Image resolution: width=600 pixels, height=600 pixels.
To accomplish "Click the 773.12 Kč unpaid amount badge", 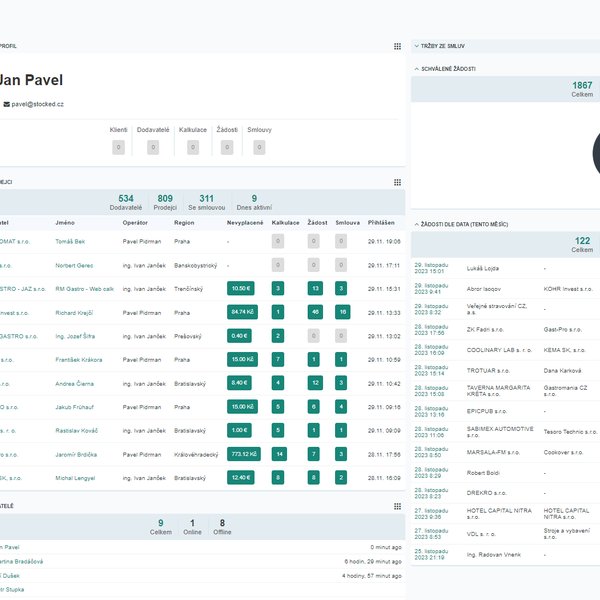I will pyautogui.click(x=243, y=454).
